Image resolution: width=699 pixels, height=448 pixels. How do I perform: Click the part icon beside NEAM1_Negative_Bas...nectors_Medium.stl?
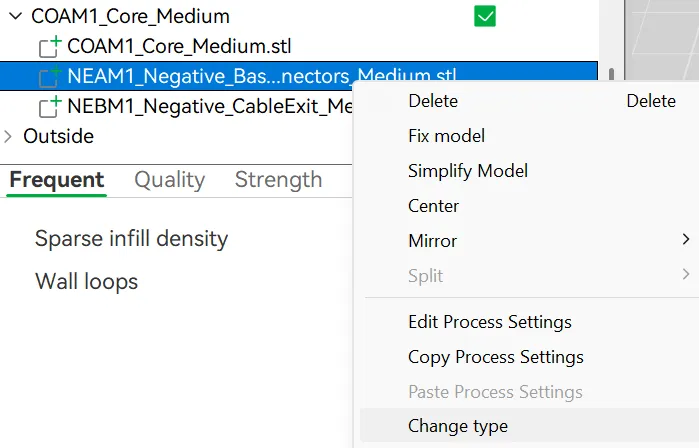[x=49, y=77]
